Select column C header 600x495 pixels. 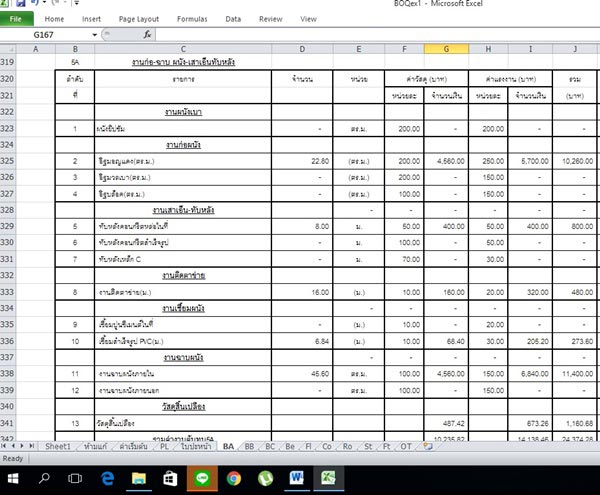(x=183, y=49)
